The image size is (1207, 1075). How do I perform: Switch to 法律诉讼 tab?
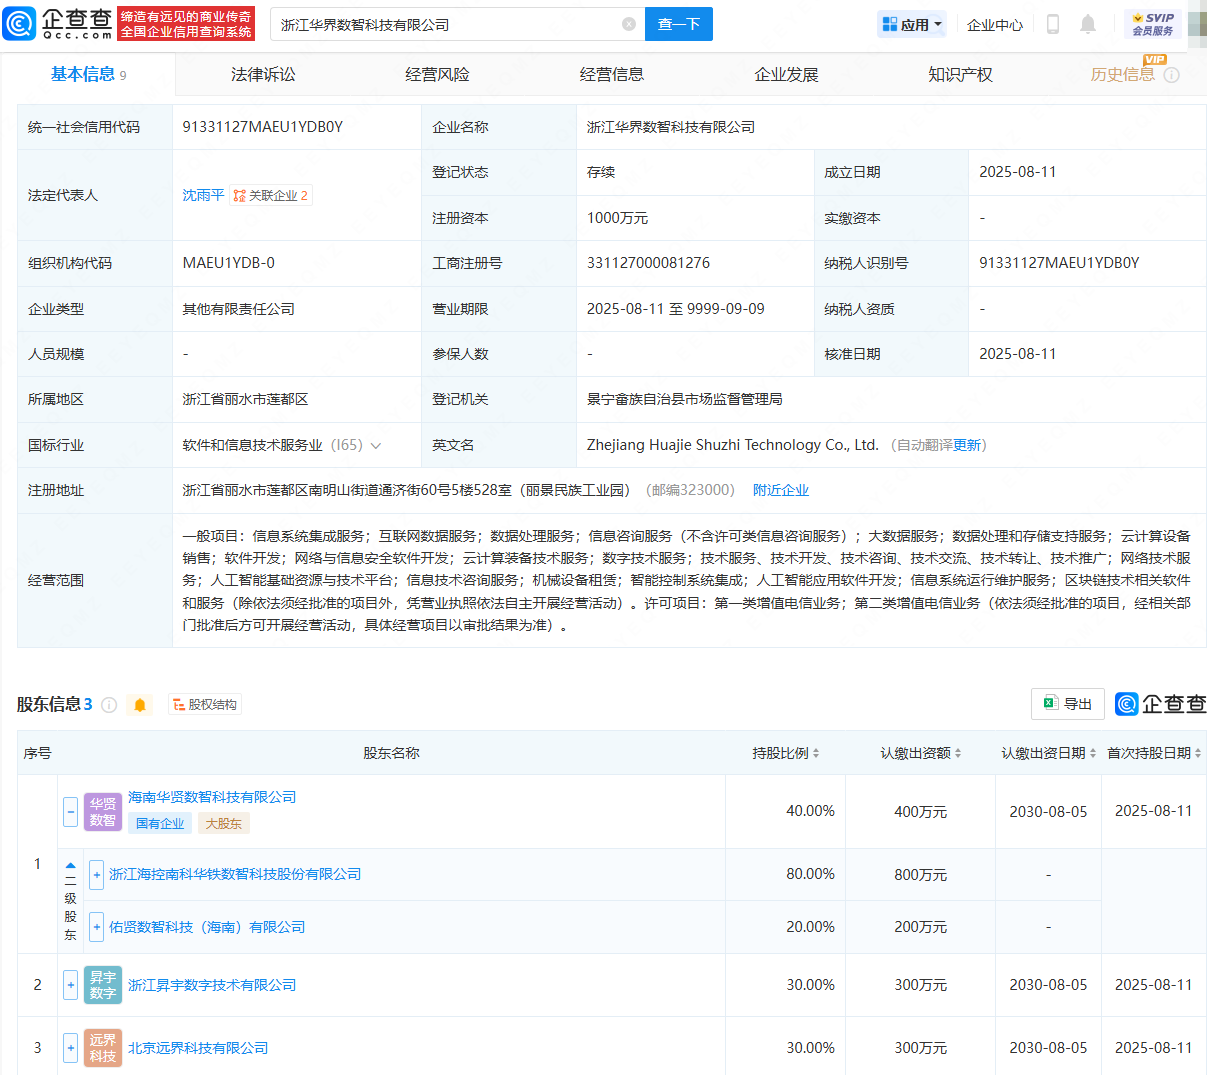pos(263,75)
